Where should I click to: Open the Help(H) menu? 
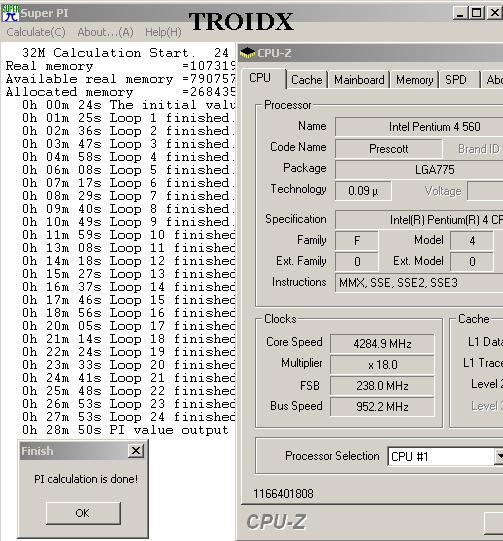point(163,32)
